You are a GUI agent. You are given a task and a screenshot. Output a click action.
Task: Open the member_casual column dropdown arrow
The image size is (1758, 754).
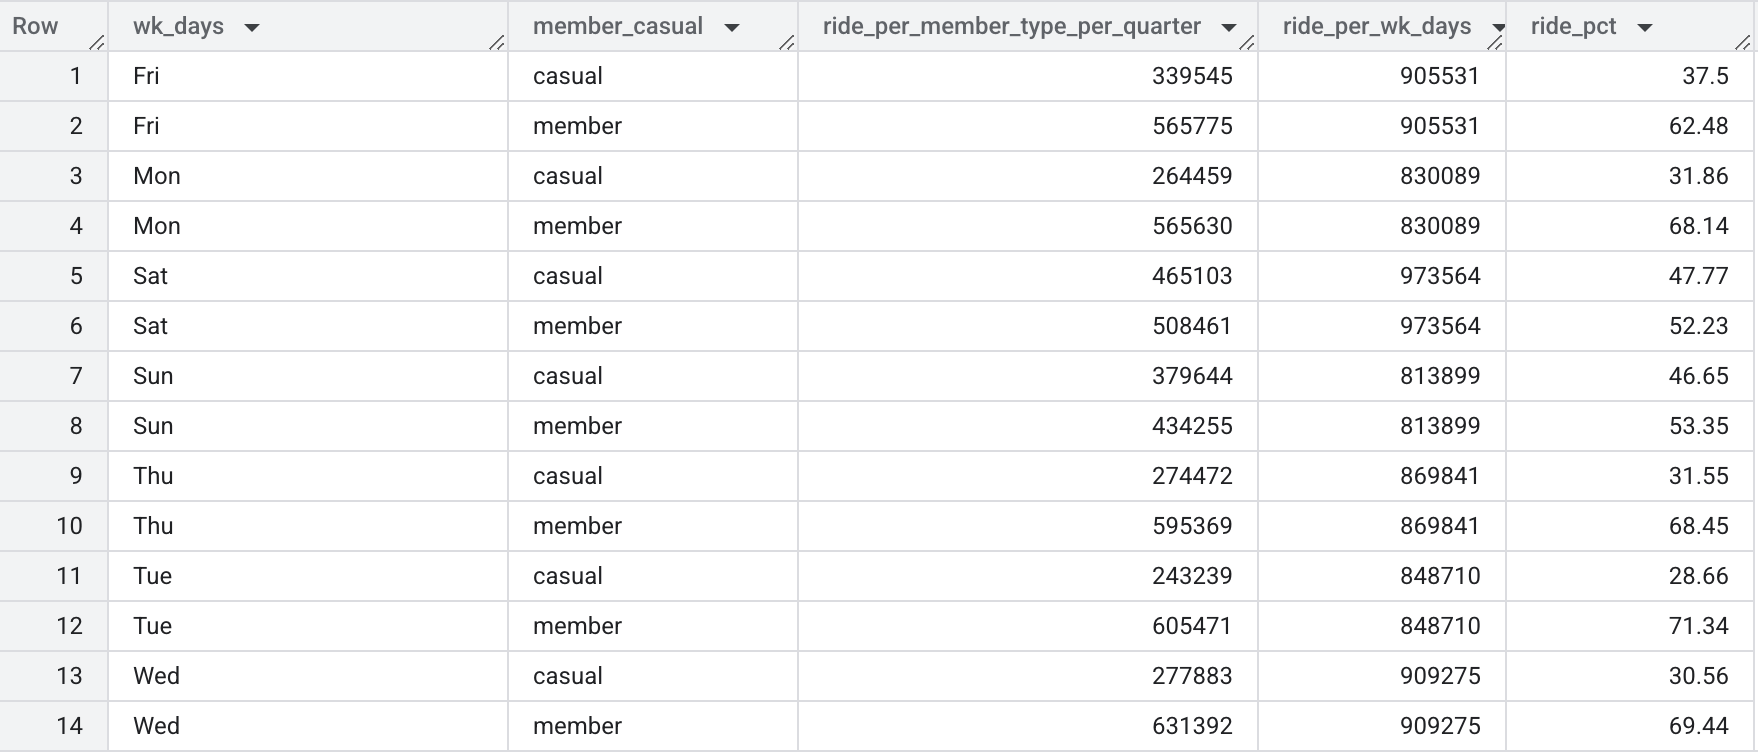[x=732, y=28]
